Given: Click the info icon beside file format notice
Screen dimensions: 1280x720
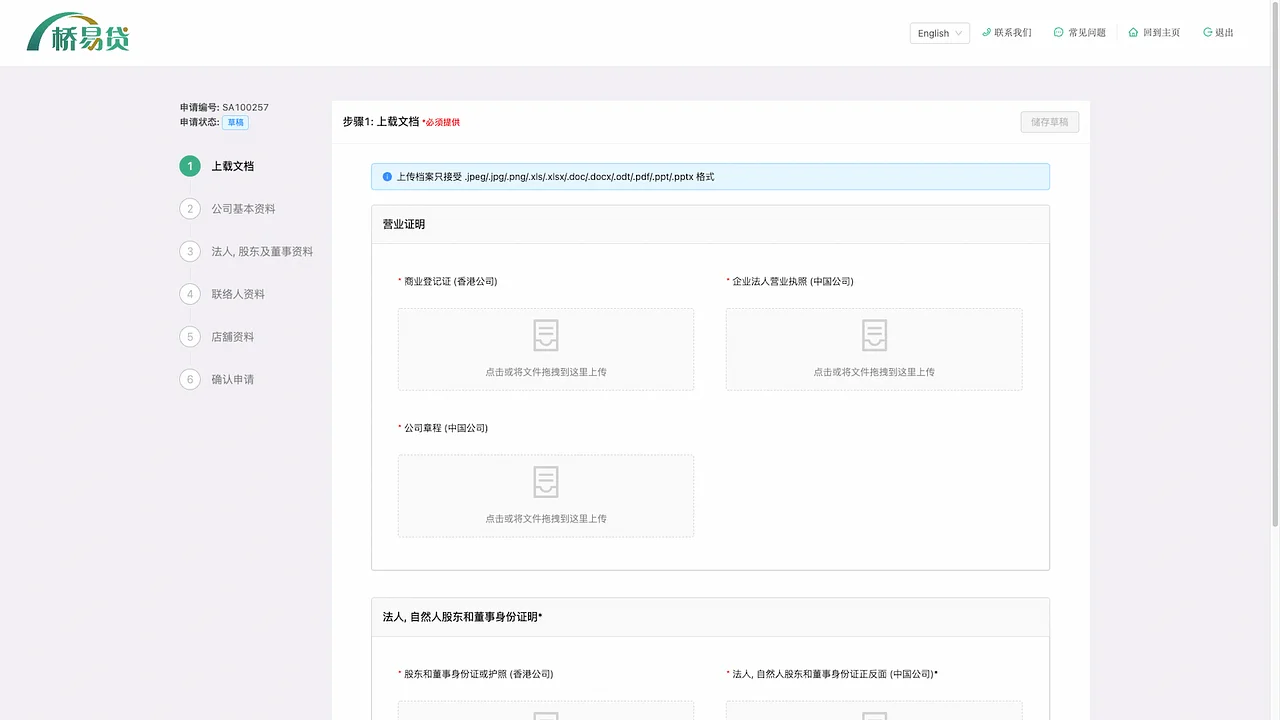Looking at the screenshot, I should tap(387, 176).
